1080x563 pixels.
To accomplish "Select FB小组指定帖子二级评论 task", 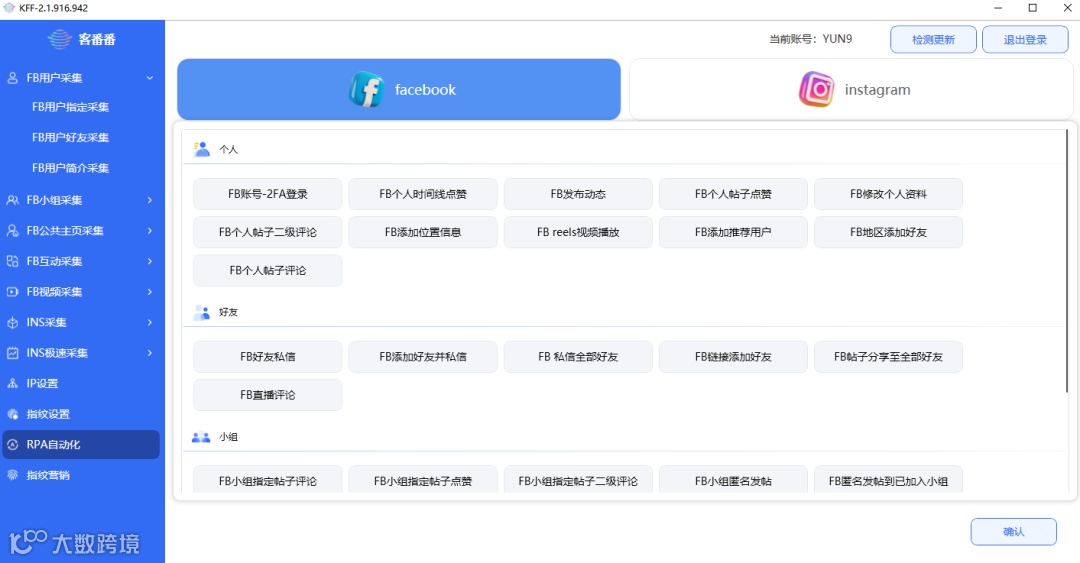I will [578, 480].
